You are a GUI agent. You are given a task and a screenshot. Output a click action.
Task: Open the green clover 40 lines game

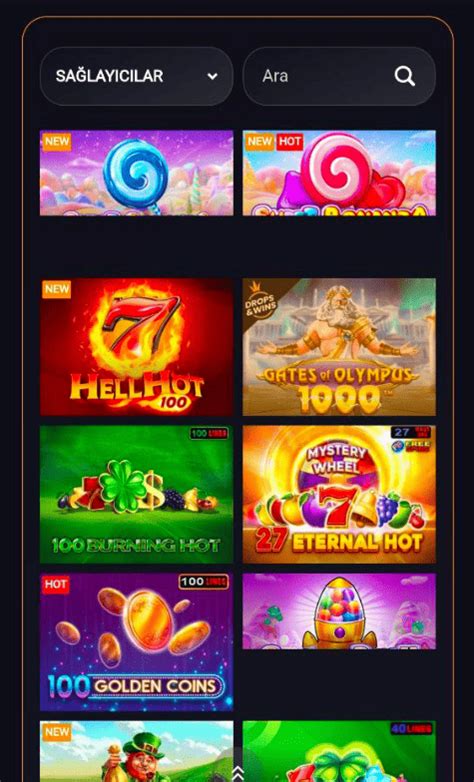339,751
